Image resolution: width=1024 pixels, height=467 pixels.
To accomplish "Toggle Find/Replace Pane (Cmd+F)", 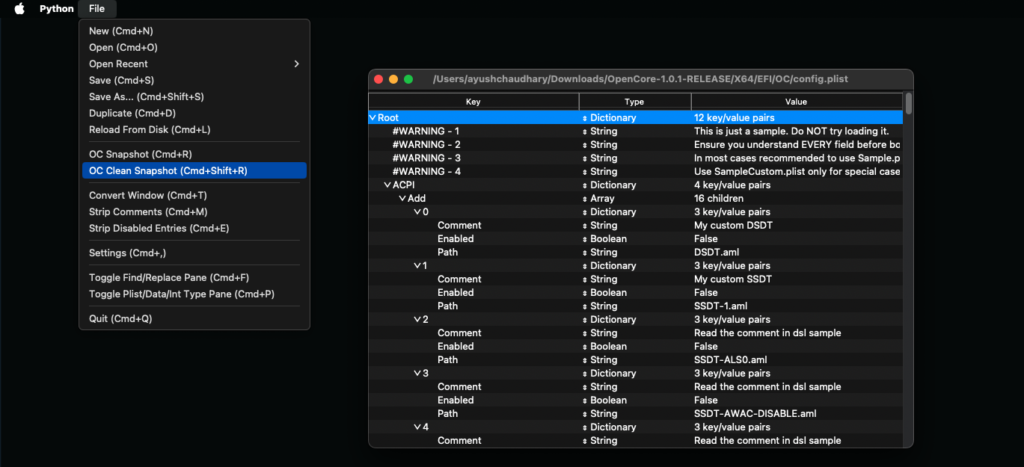I will point(194,278).
